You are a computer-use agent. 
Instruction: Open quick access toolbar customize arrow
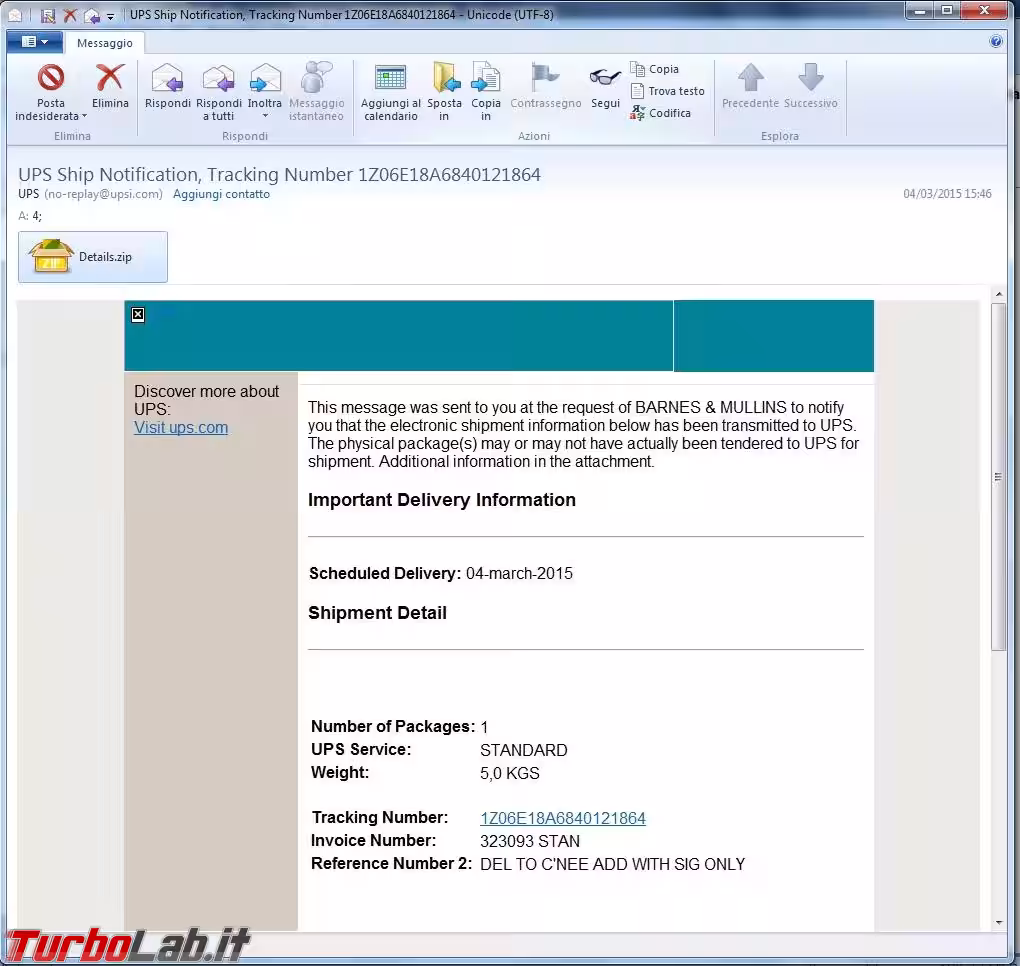pos(111,16)
